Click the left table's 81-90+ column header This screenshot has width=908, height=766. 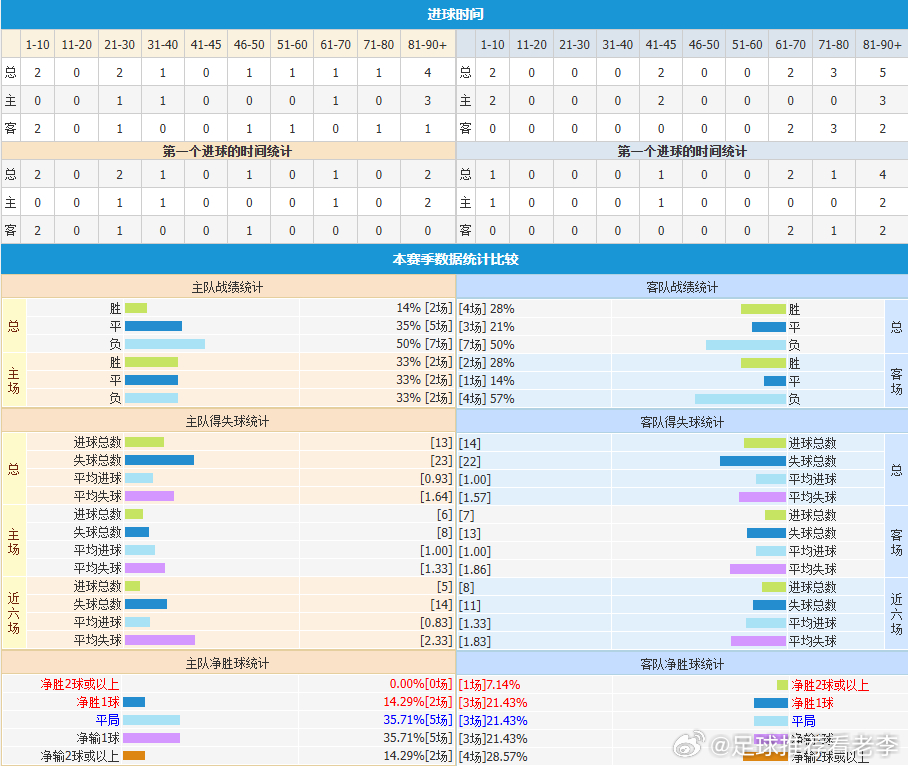[427, 45]
